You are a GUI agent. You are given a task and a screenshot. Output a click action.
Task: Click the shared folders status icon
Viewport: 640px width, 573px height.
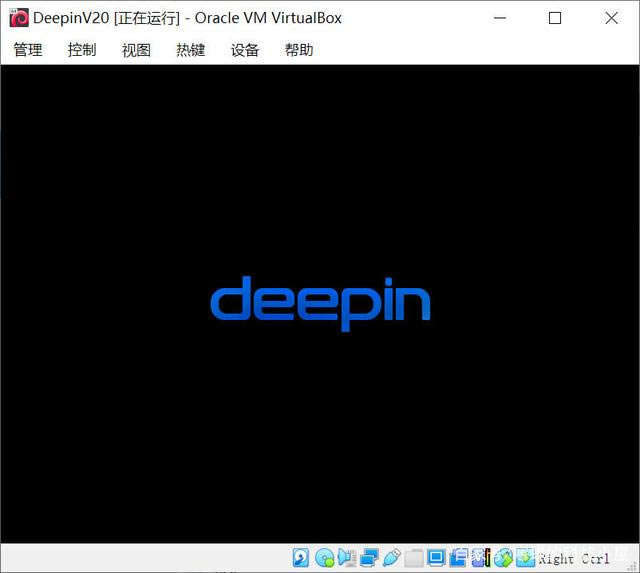coord(414,558)
